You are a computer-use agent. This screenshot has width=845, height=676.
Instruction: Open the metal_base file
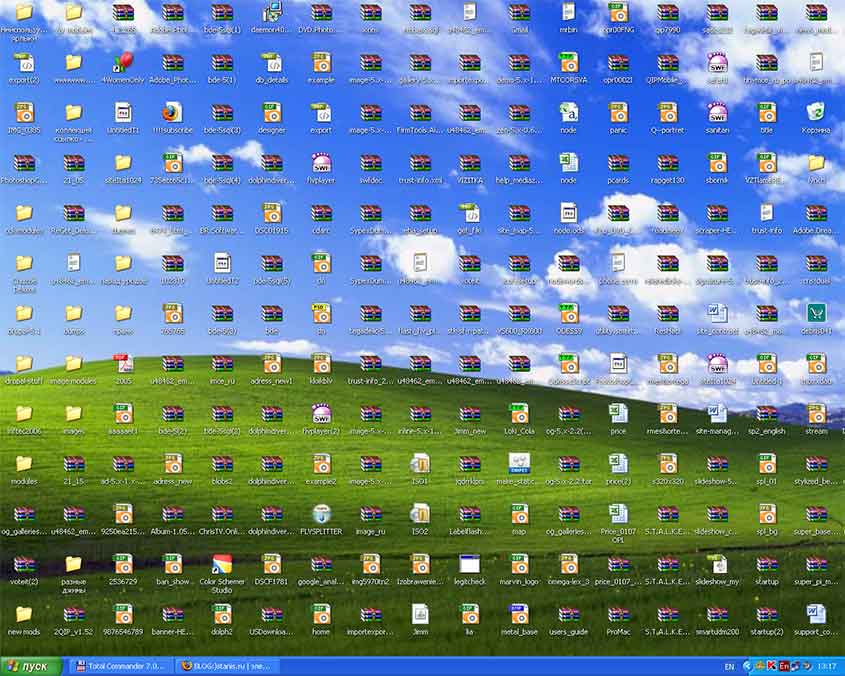pos(519,612)
